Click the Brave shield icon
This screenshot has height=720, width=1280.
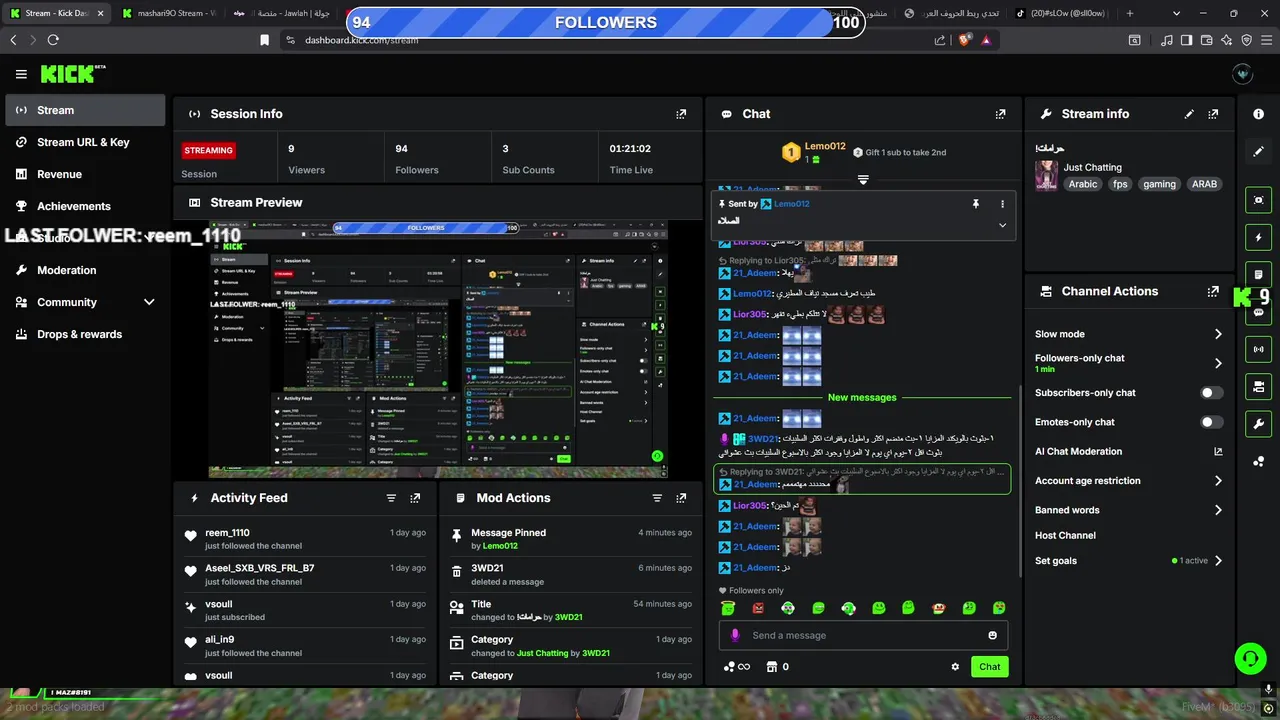[x=964, y=40]
